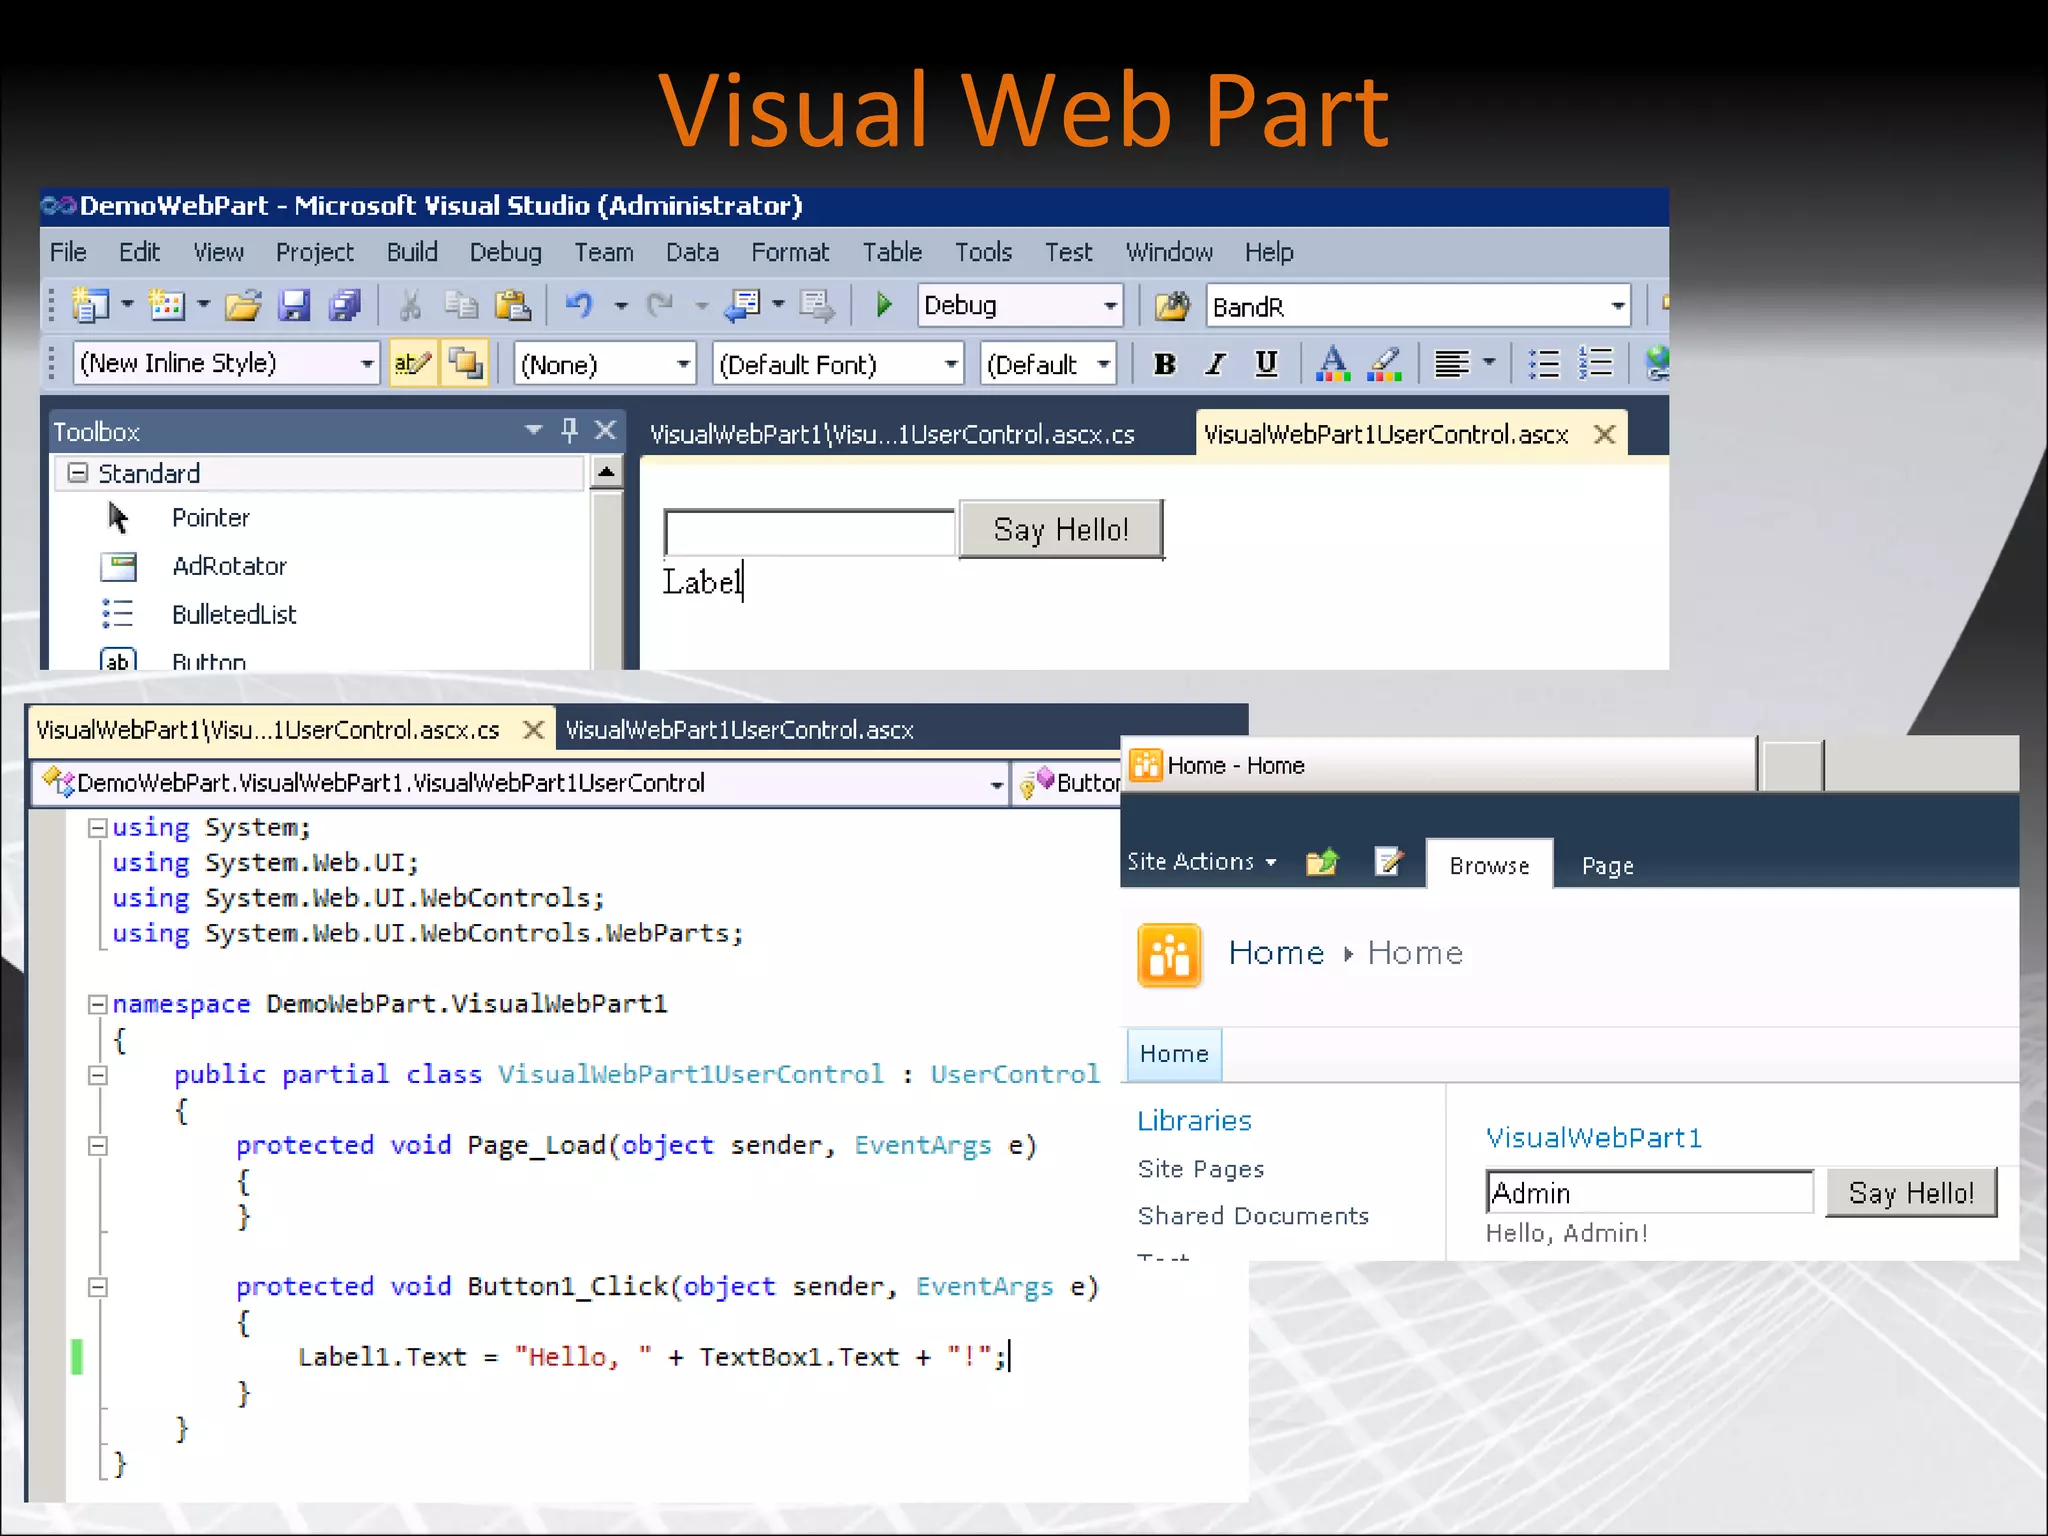Click the empty textbox in designer
The height and width of the screenshot is (1536, 2048).
click(808, 532)
